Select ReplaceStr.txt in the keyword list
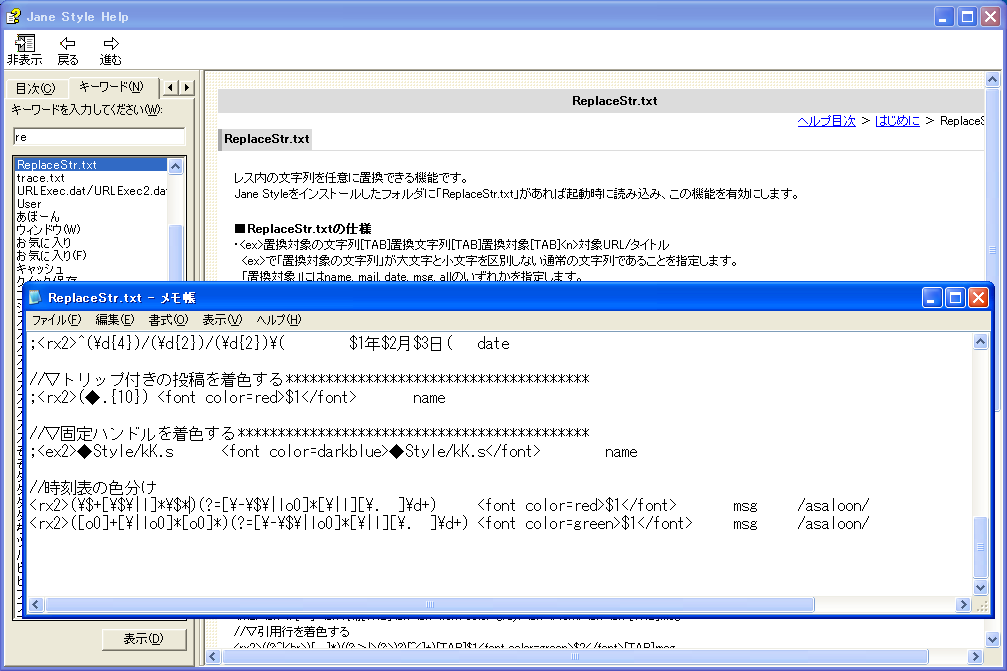This screenshot has height=671, width=1007. [91, 165]
